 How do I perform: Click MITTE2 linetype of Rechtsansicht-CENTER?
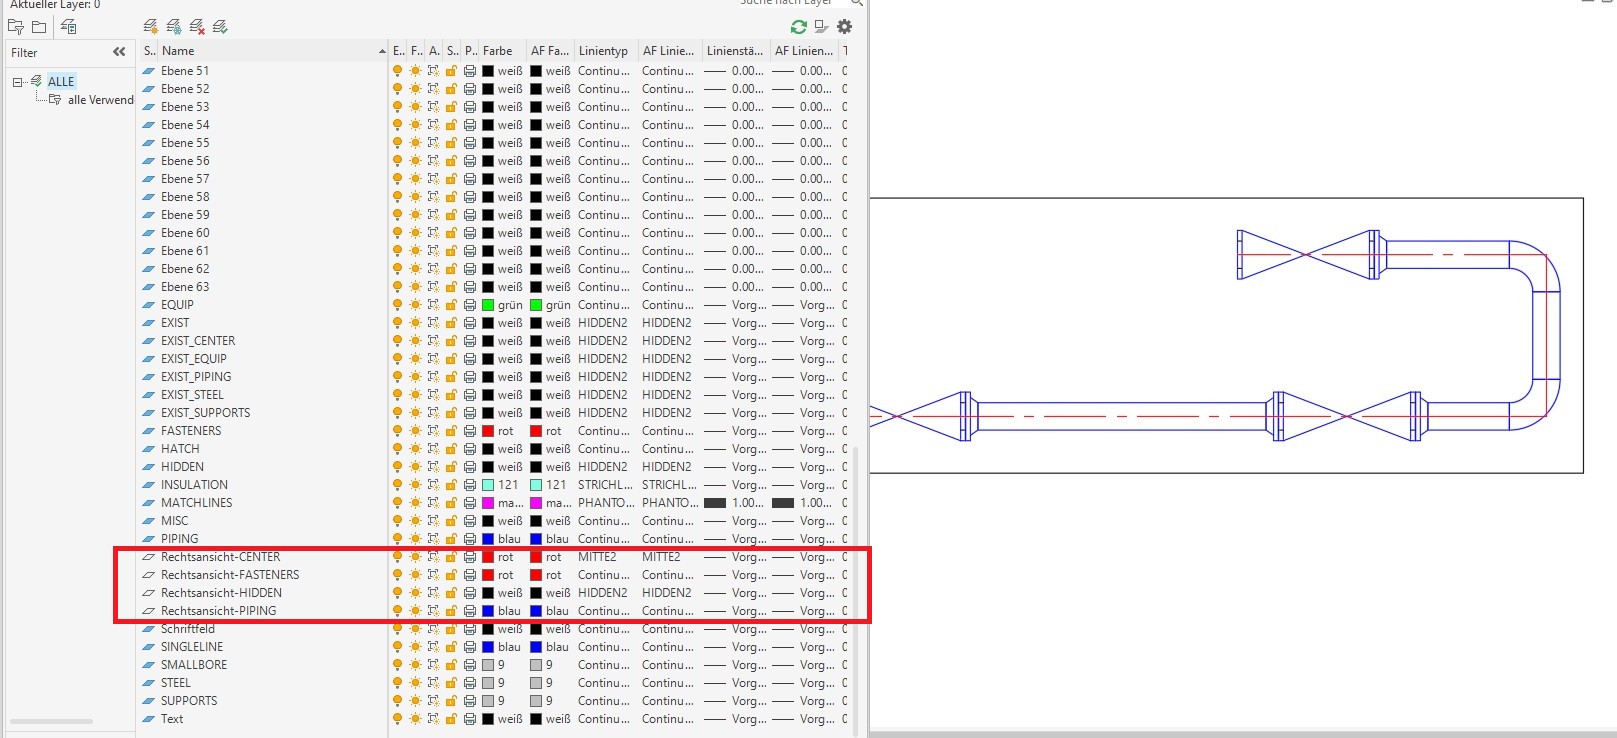(597, 557)
